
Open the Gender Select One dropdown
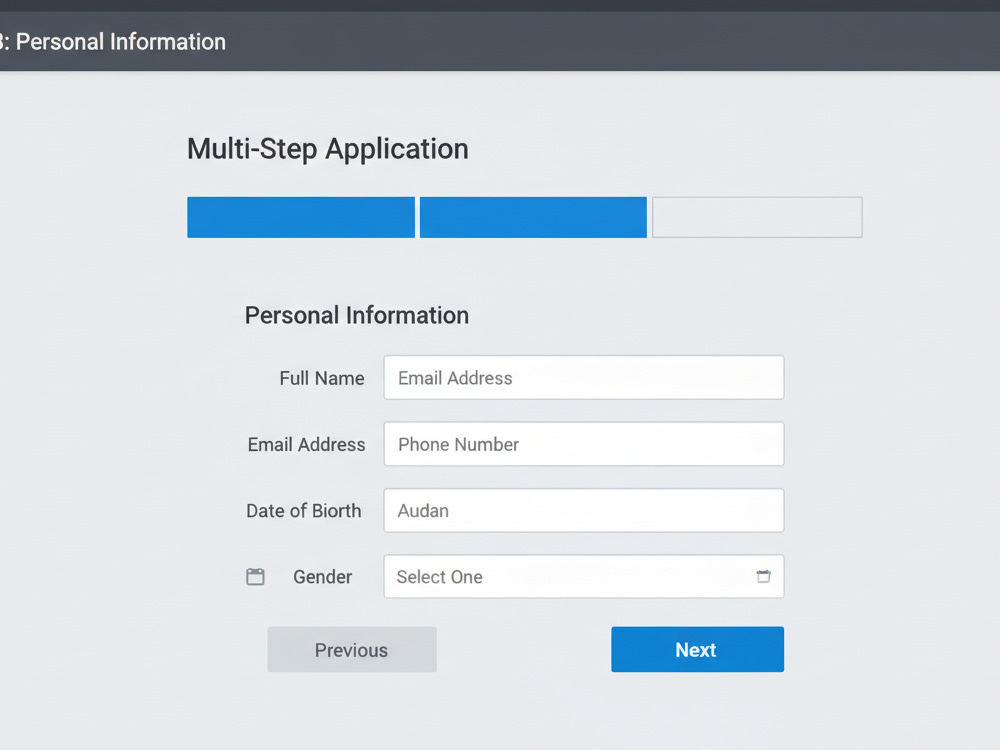[584, 577]
